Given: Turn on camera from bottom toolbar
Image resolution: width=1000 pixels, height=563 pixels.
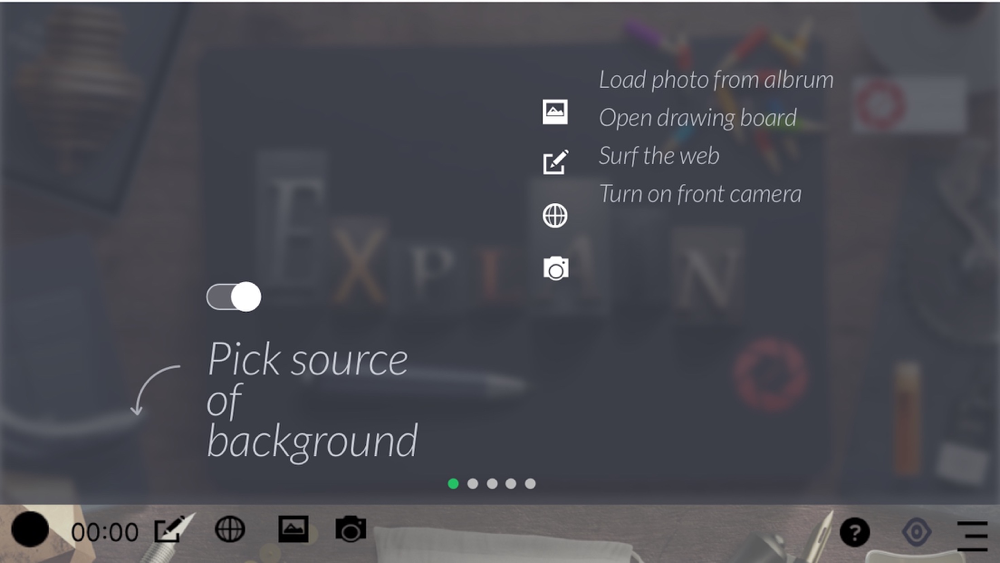Looking at the screenshot, I should pyautogui.click(x=351, y=529).
